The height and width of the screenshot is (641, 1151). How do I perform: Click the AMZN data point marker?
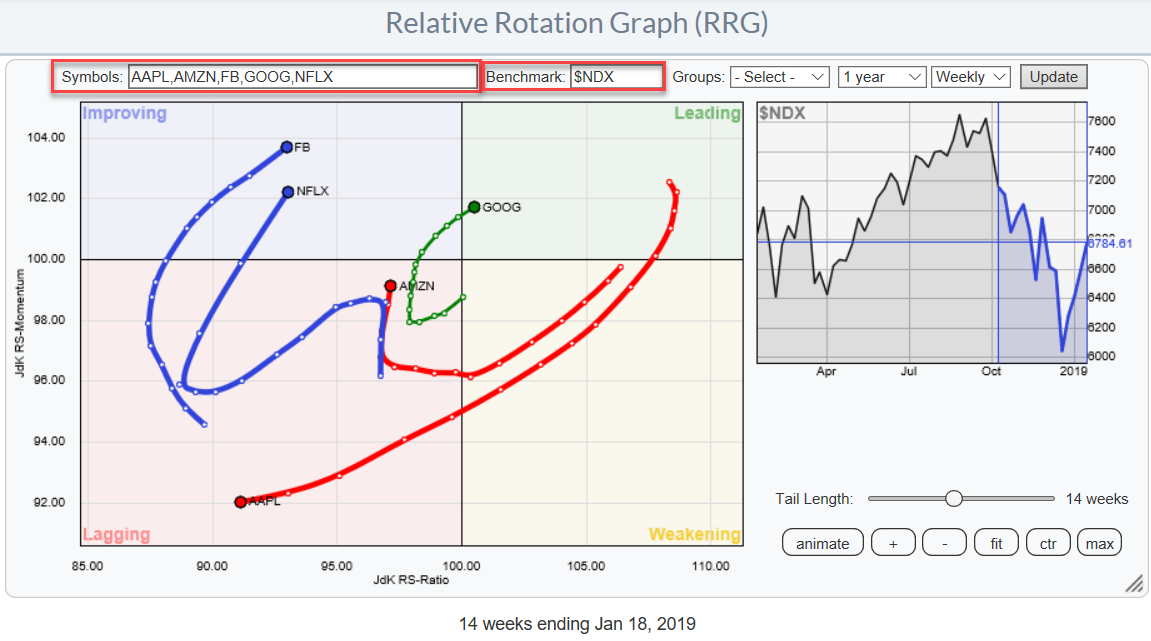pyautogui.click(x=391, y=286)
